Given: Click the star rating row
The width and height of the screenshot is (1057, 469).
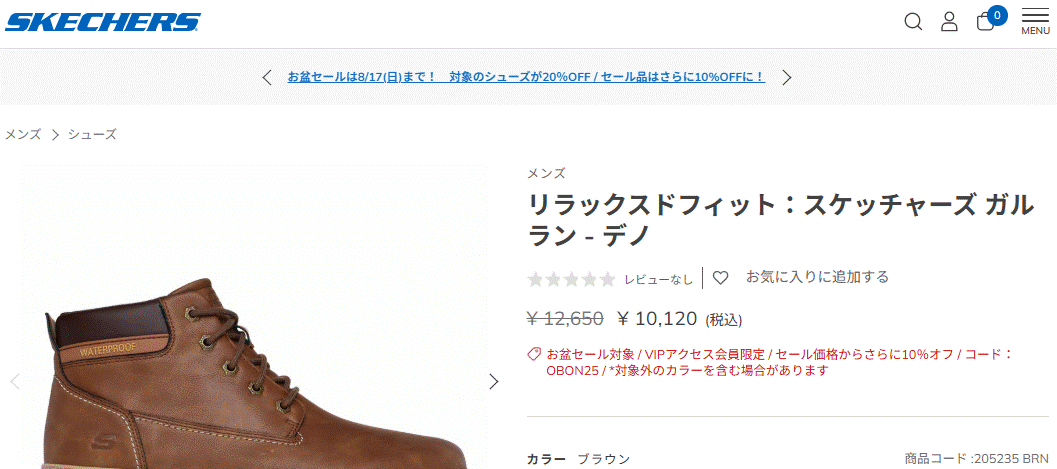Looking at the screenshot, I should click(571, 279).
